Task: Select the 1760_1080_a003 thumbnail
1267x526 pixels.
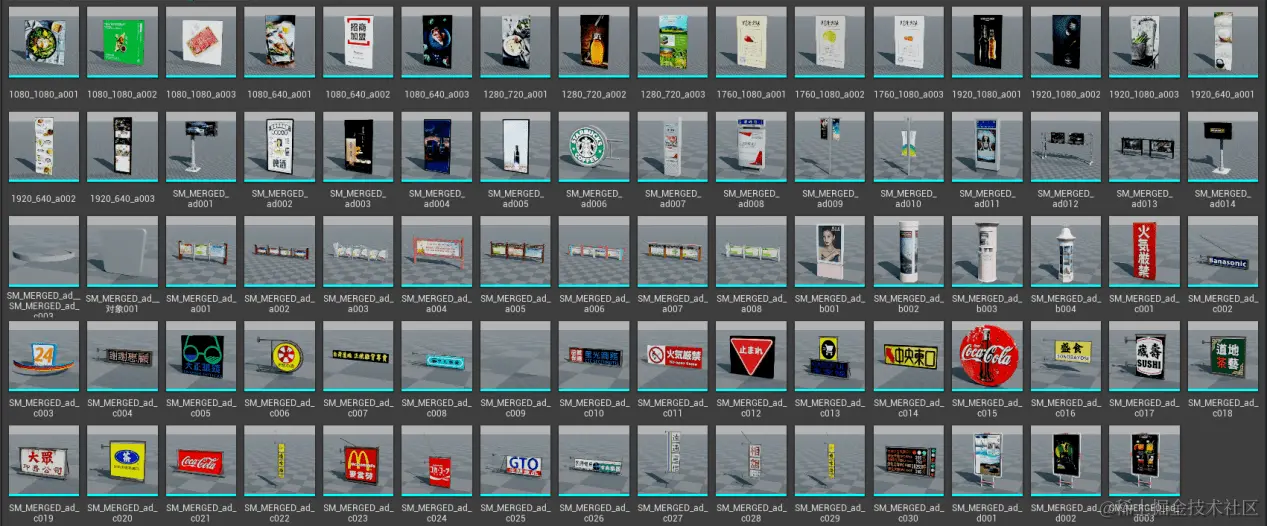Action: (909, 41)
